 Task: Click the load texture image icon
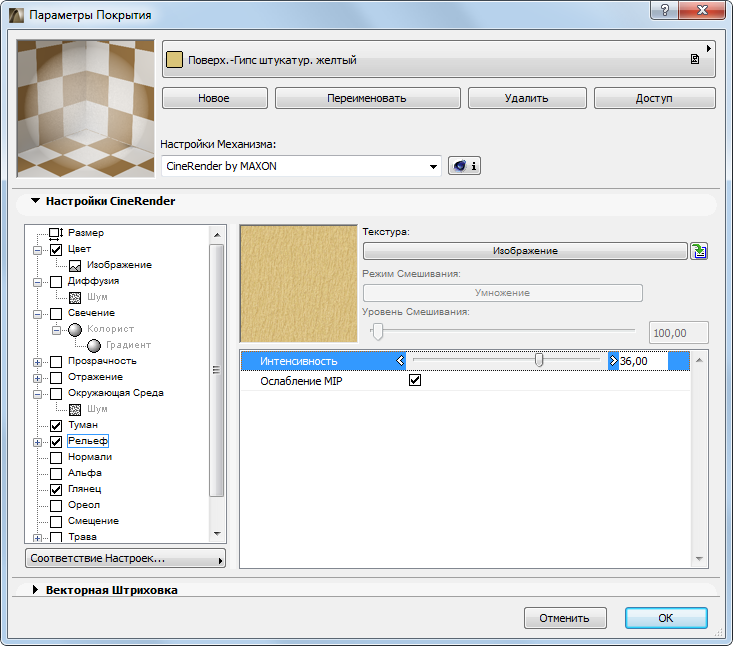[x=699, y=251]
